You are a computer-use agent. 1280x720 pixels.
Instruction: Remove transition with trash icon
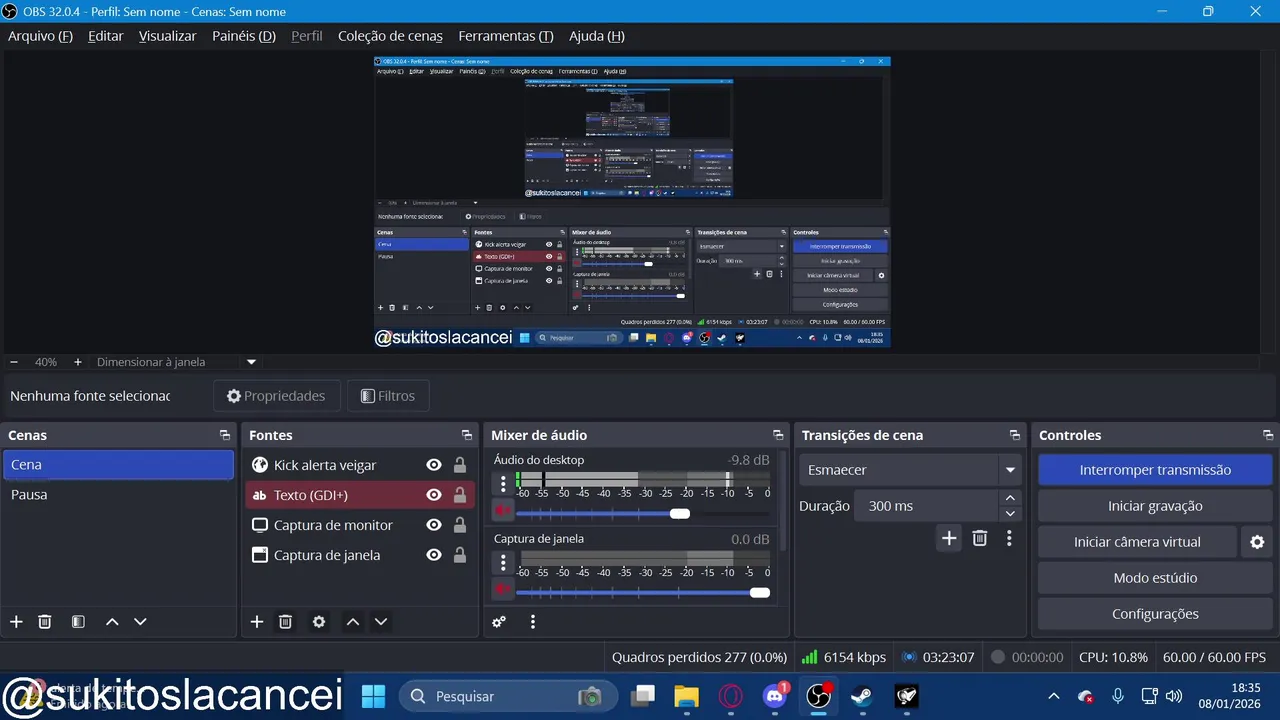click(x=980, y=538)
